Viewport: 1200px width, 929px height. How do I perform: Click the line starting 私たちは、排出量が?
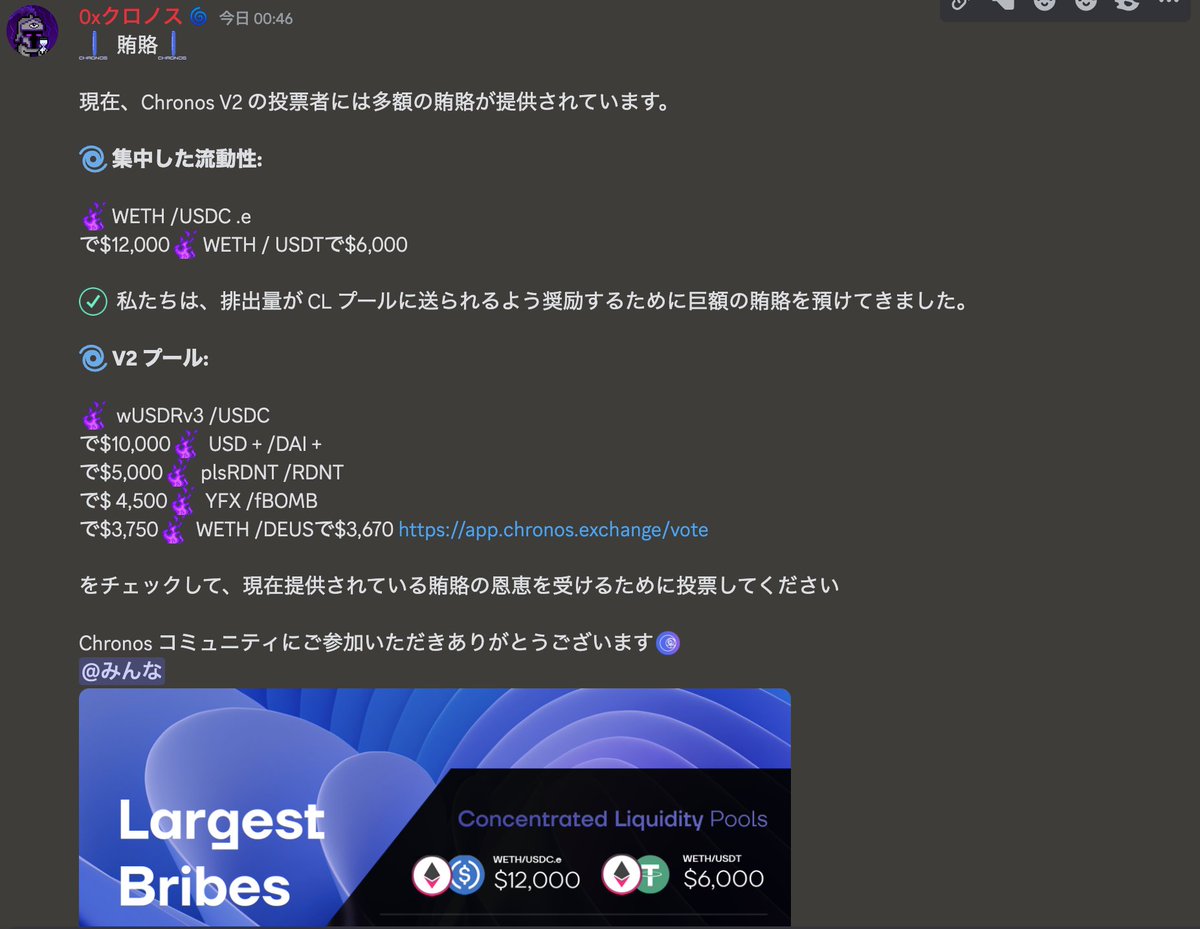(x=541, y=301)
